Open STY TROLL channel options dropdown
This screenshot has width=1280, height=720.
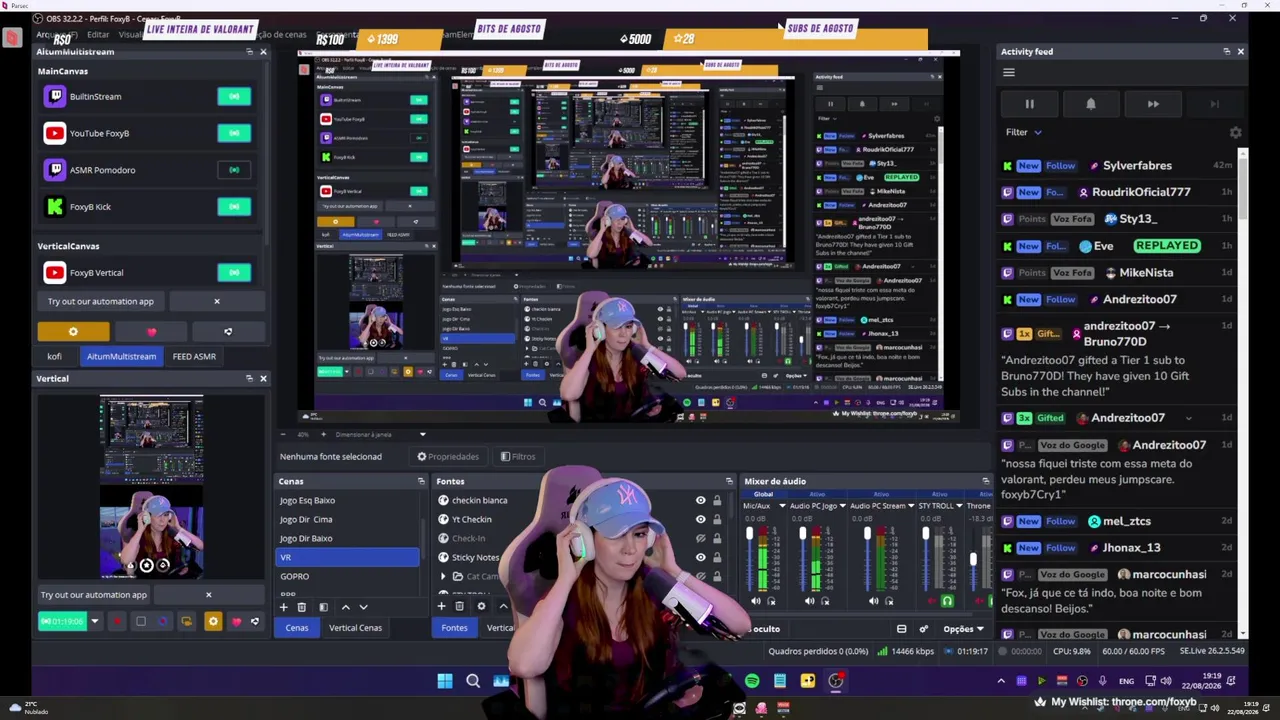pyautogui.click(x=959, y=506)
